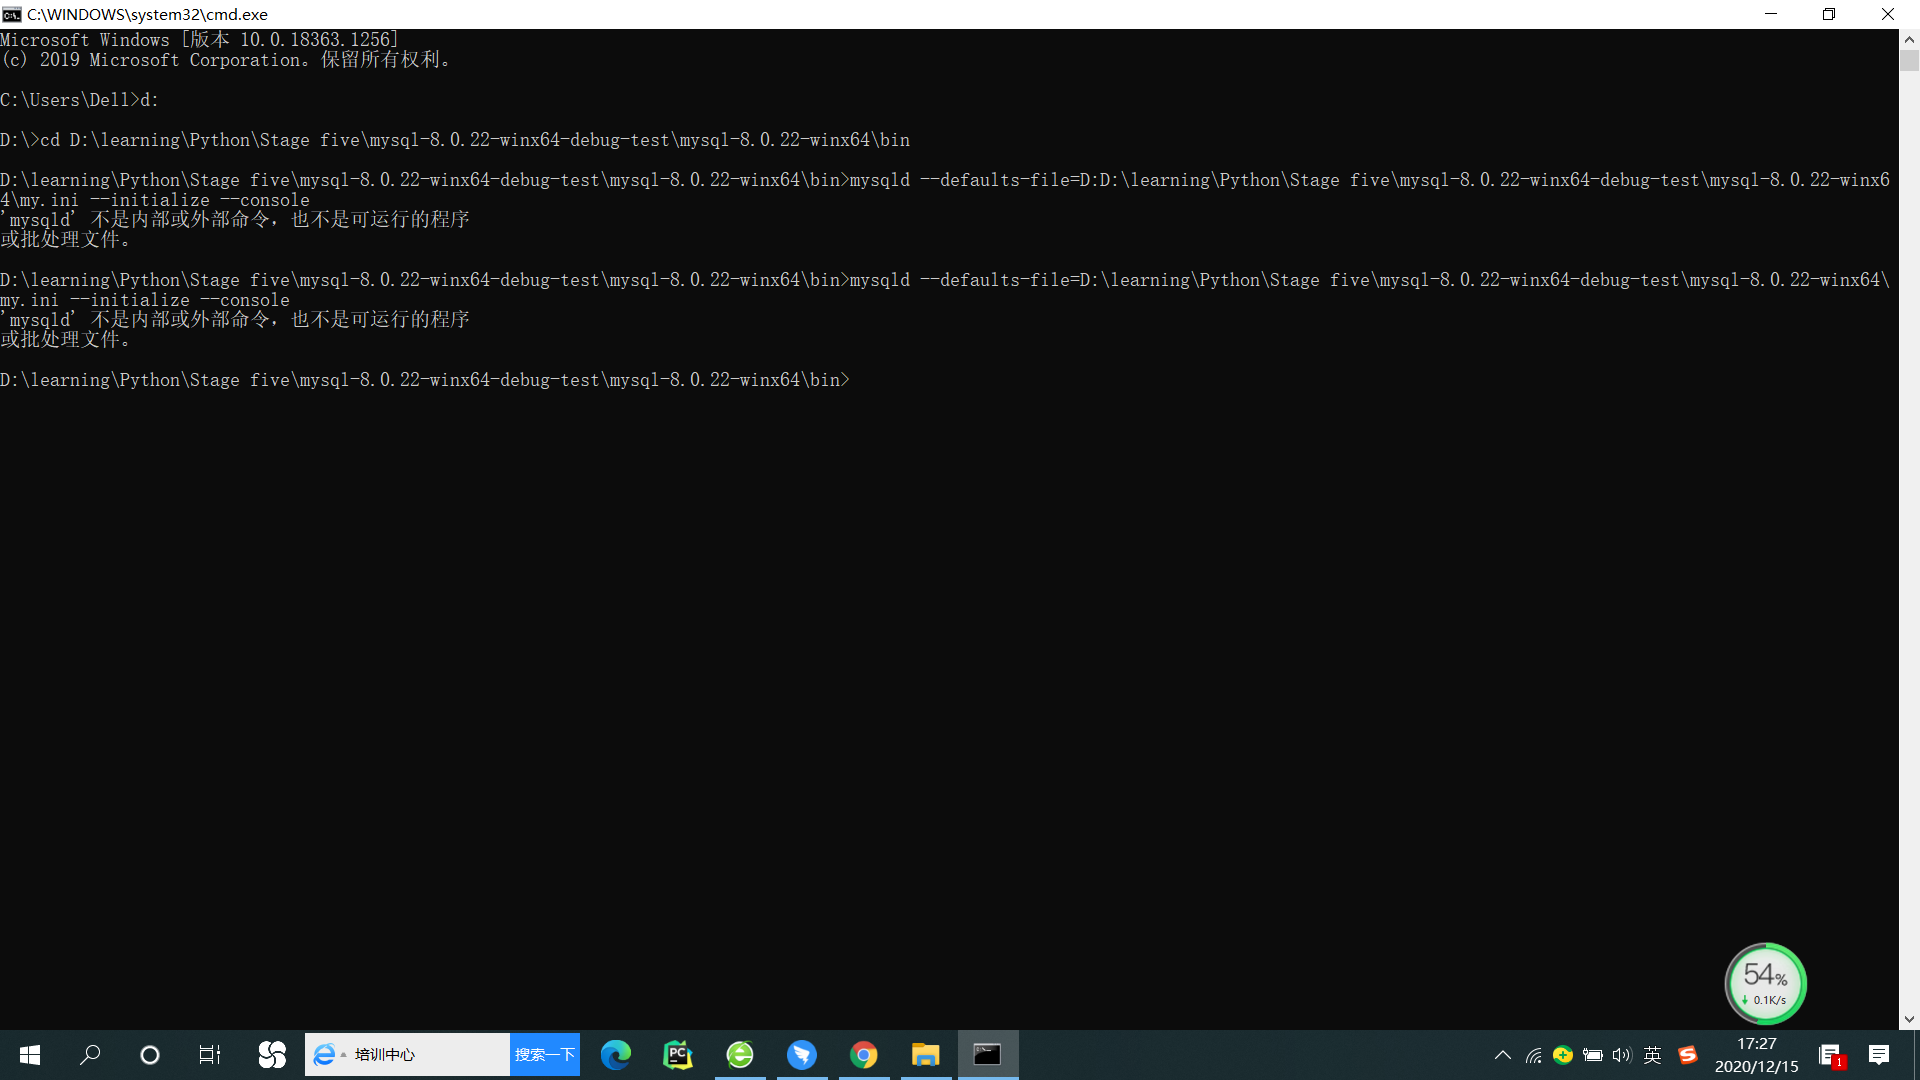Launch Cortana circle icon
The width and height of the screenshot is (1920, 1080).
click(x=150, y=1055)
